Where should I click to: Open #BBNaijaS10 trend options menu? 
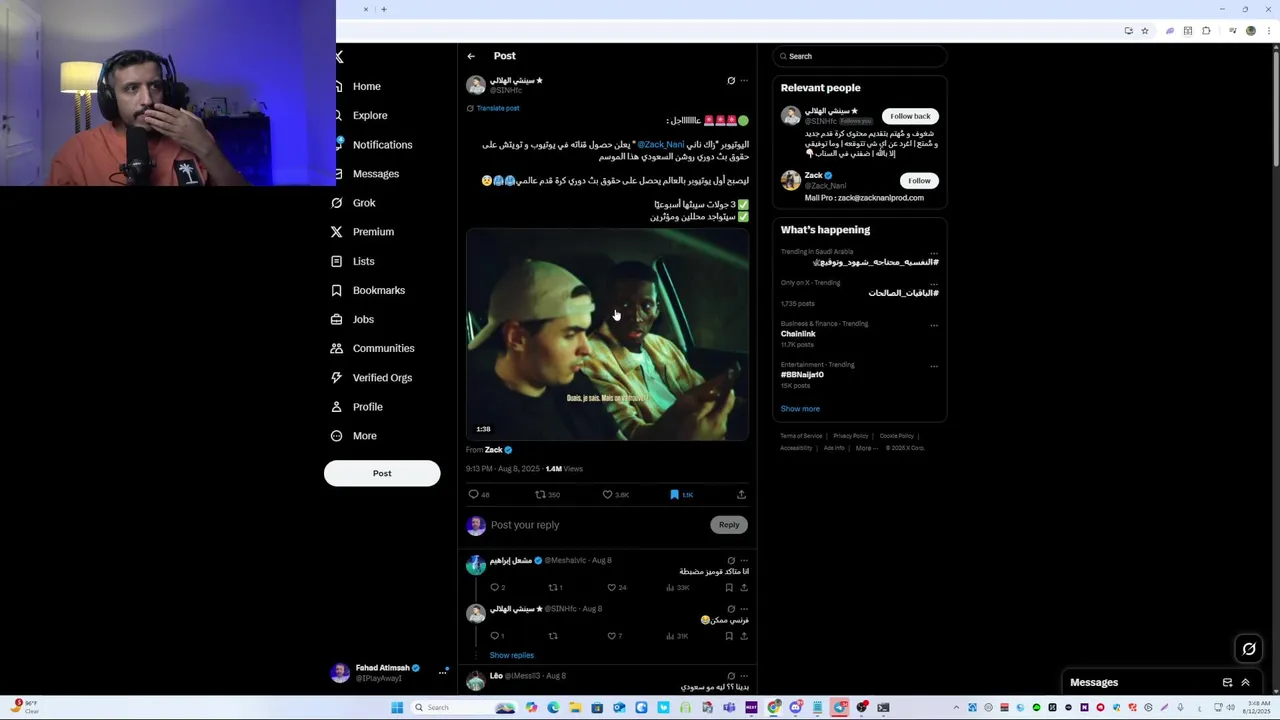click(x=934, y=366)
